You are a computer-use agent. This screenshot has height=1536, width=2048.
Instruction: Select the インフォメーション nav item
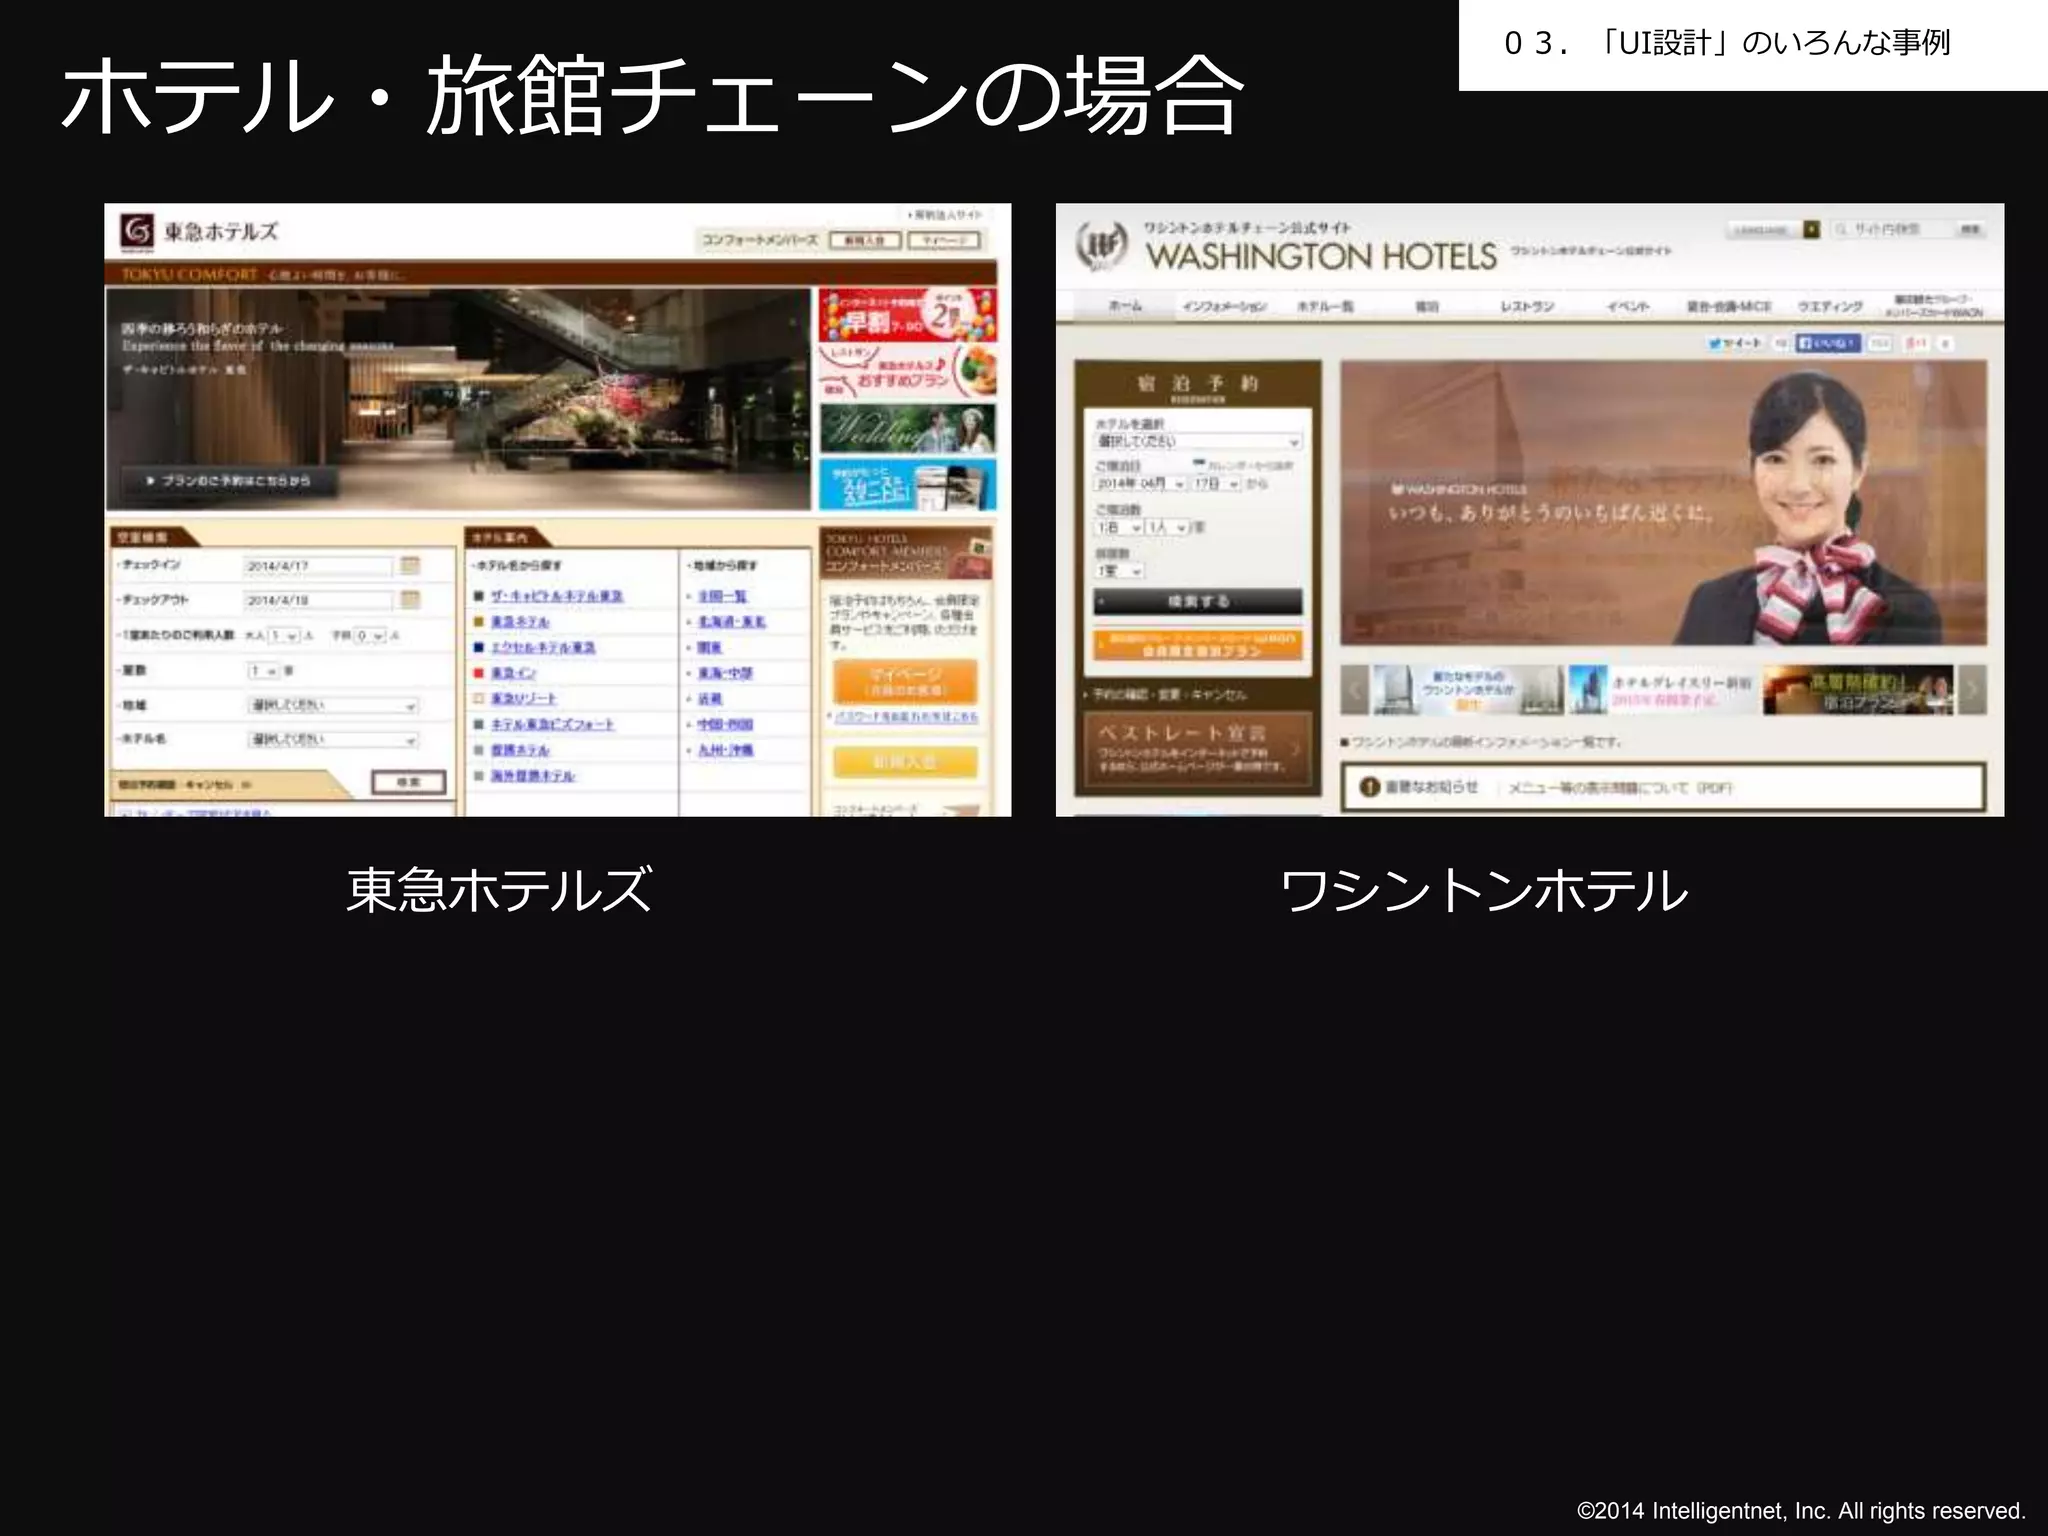[1224, 306]
